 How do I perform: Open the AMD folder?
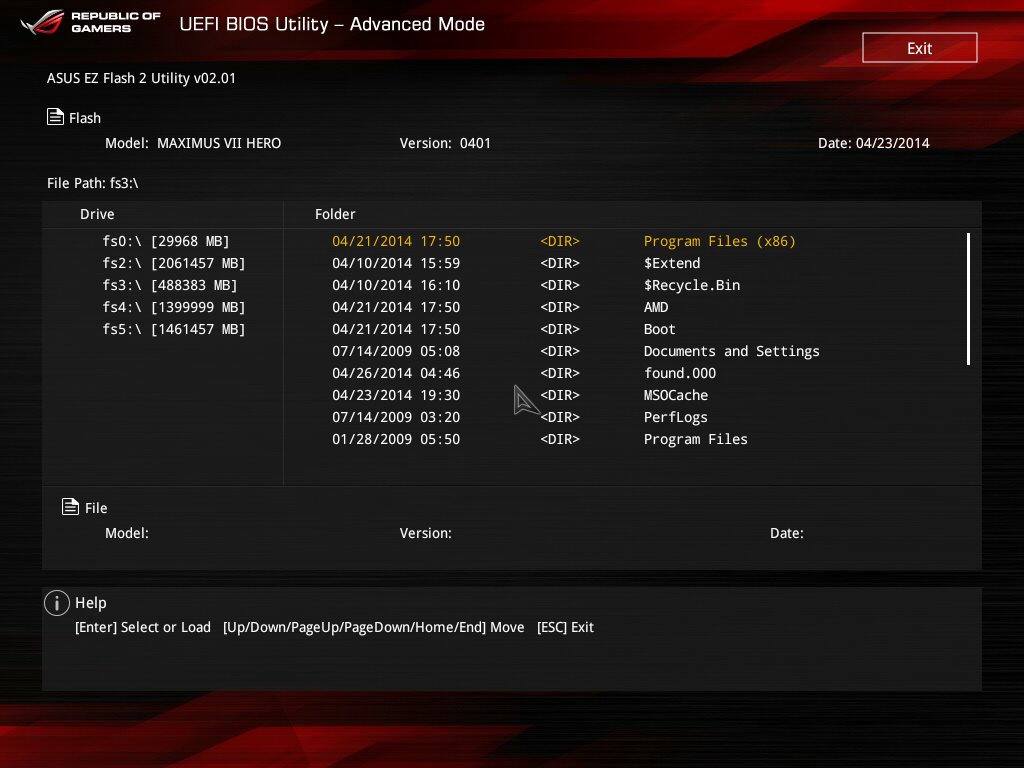pos(656,307)
